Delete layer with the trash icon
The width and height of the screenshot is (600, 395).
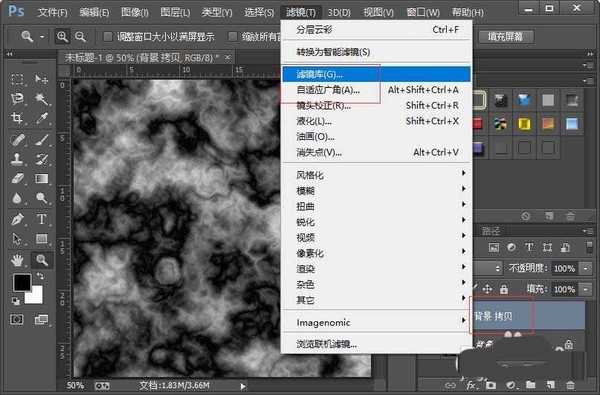click(x=570, y=385)
